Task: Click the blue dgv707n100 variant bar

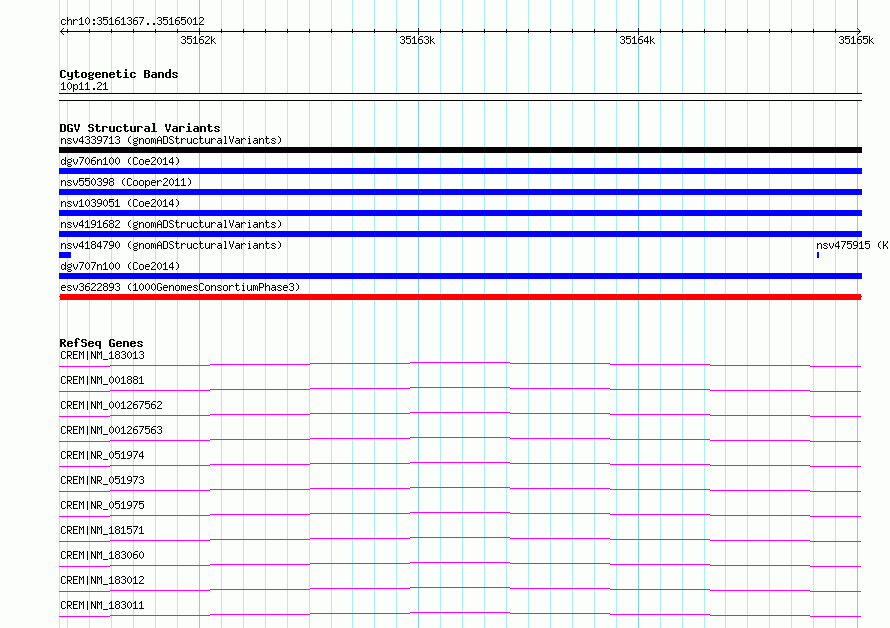Action: pos(460,276)
